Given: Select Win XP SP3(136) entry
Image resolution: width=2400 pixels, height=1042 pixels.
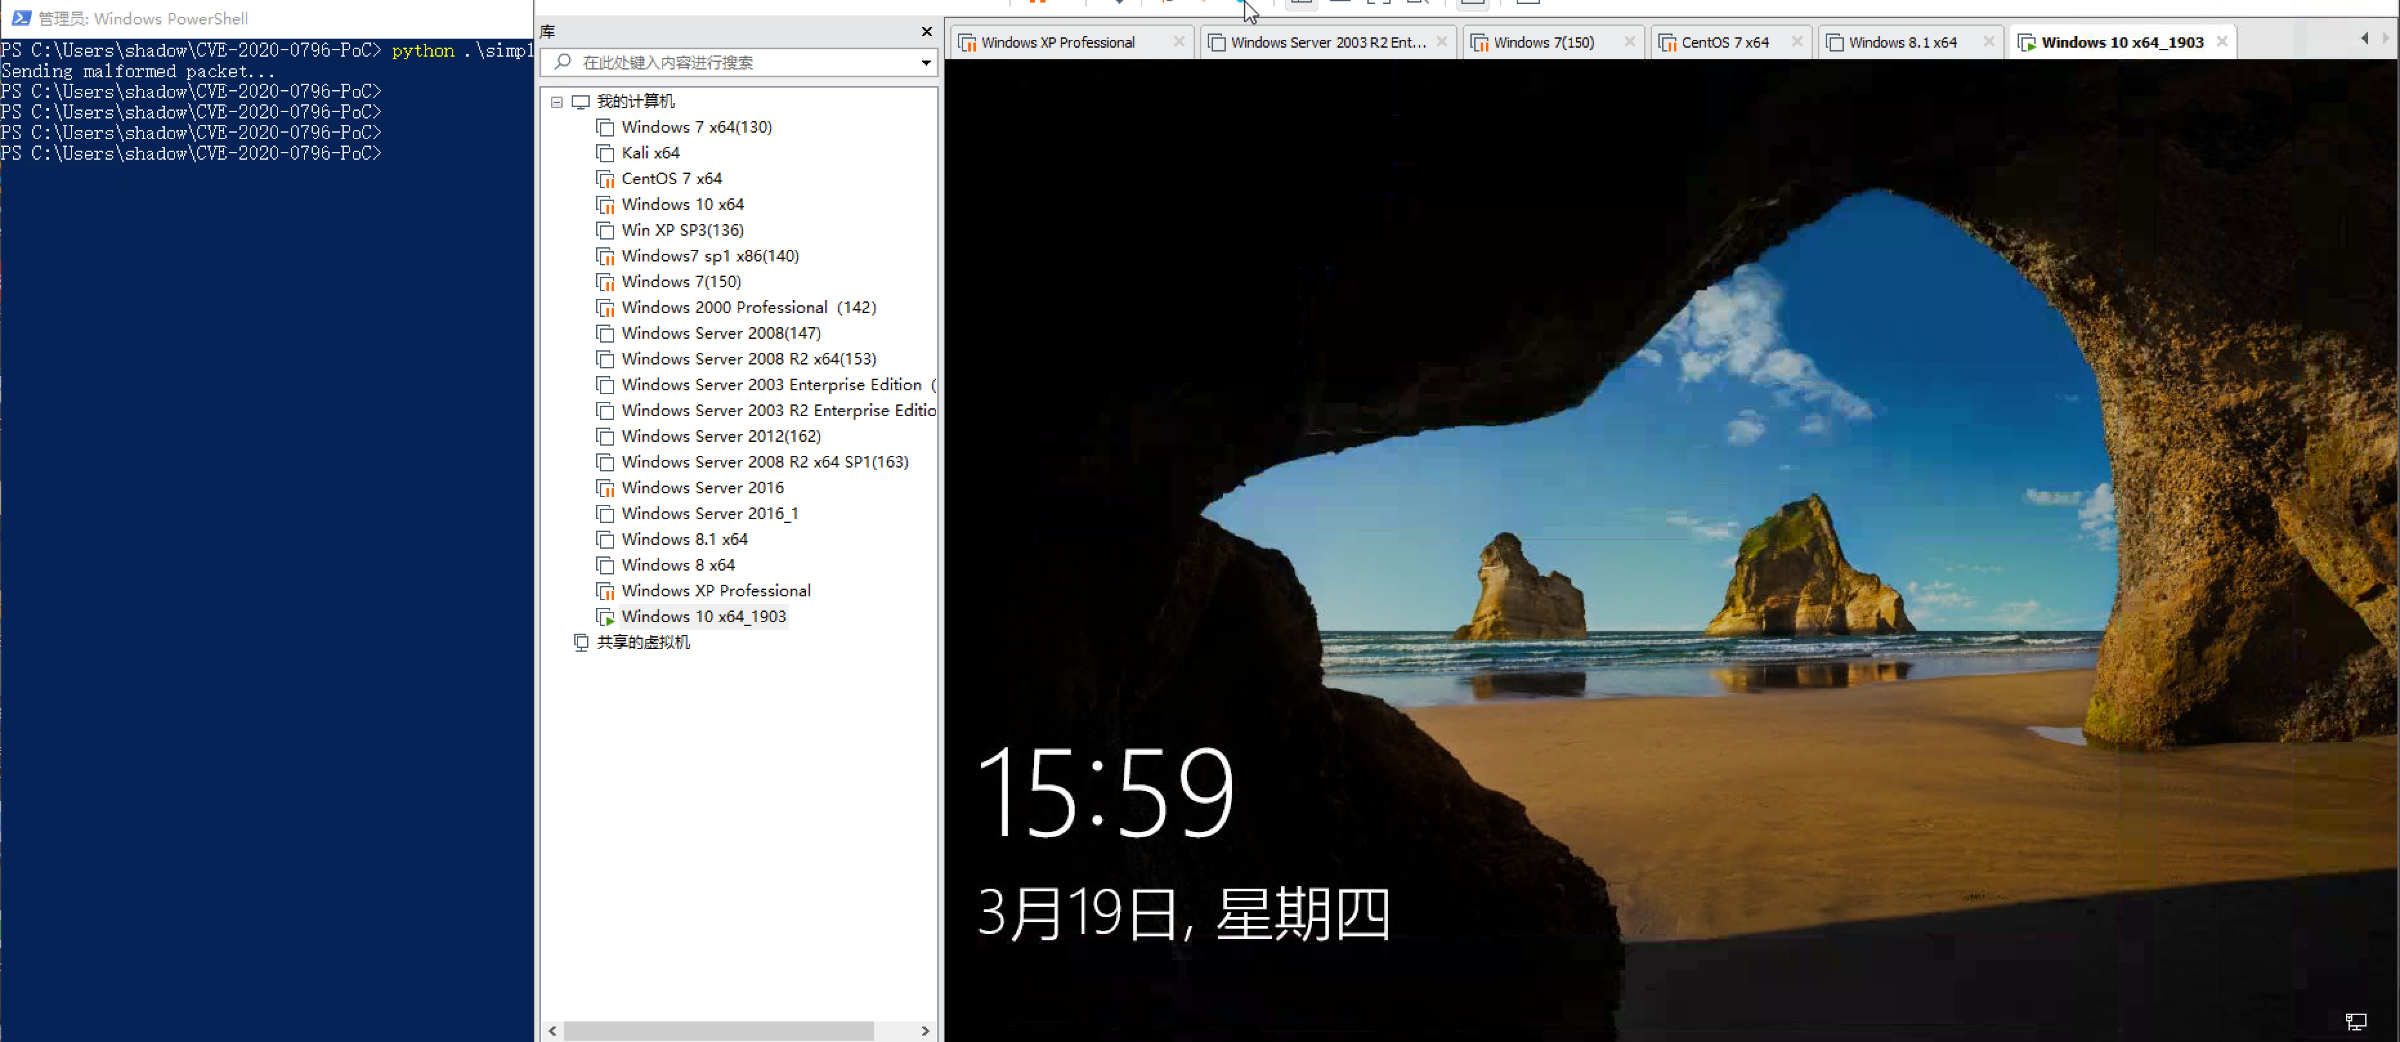Looking at the screenshot, I should pyautogui.click(x=682, y=230).
